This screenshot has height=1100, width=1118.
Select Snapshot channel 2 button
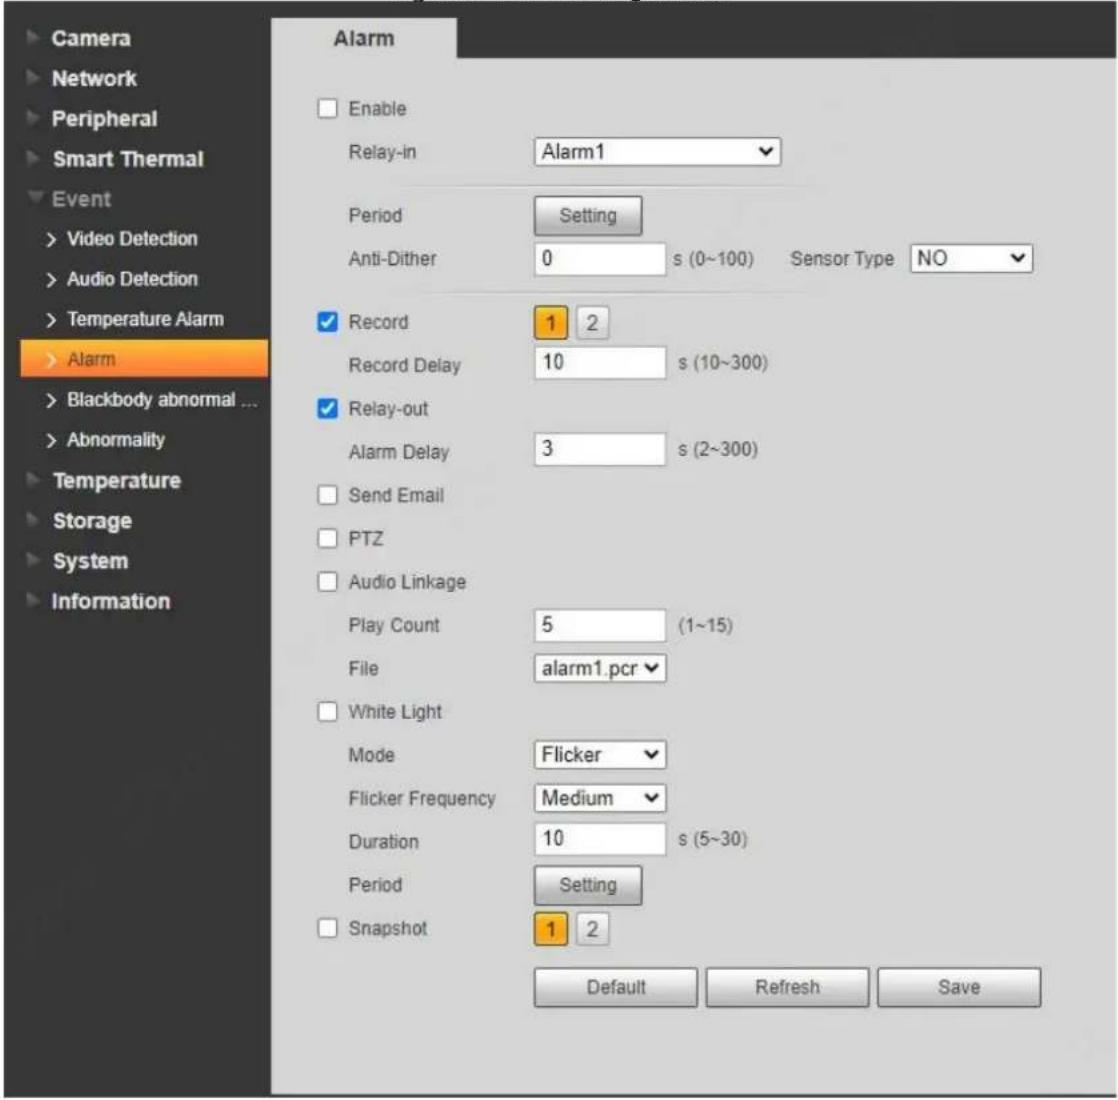click(x=592, y=929)
